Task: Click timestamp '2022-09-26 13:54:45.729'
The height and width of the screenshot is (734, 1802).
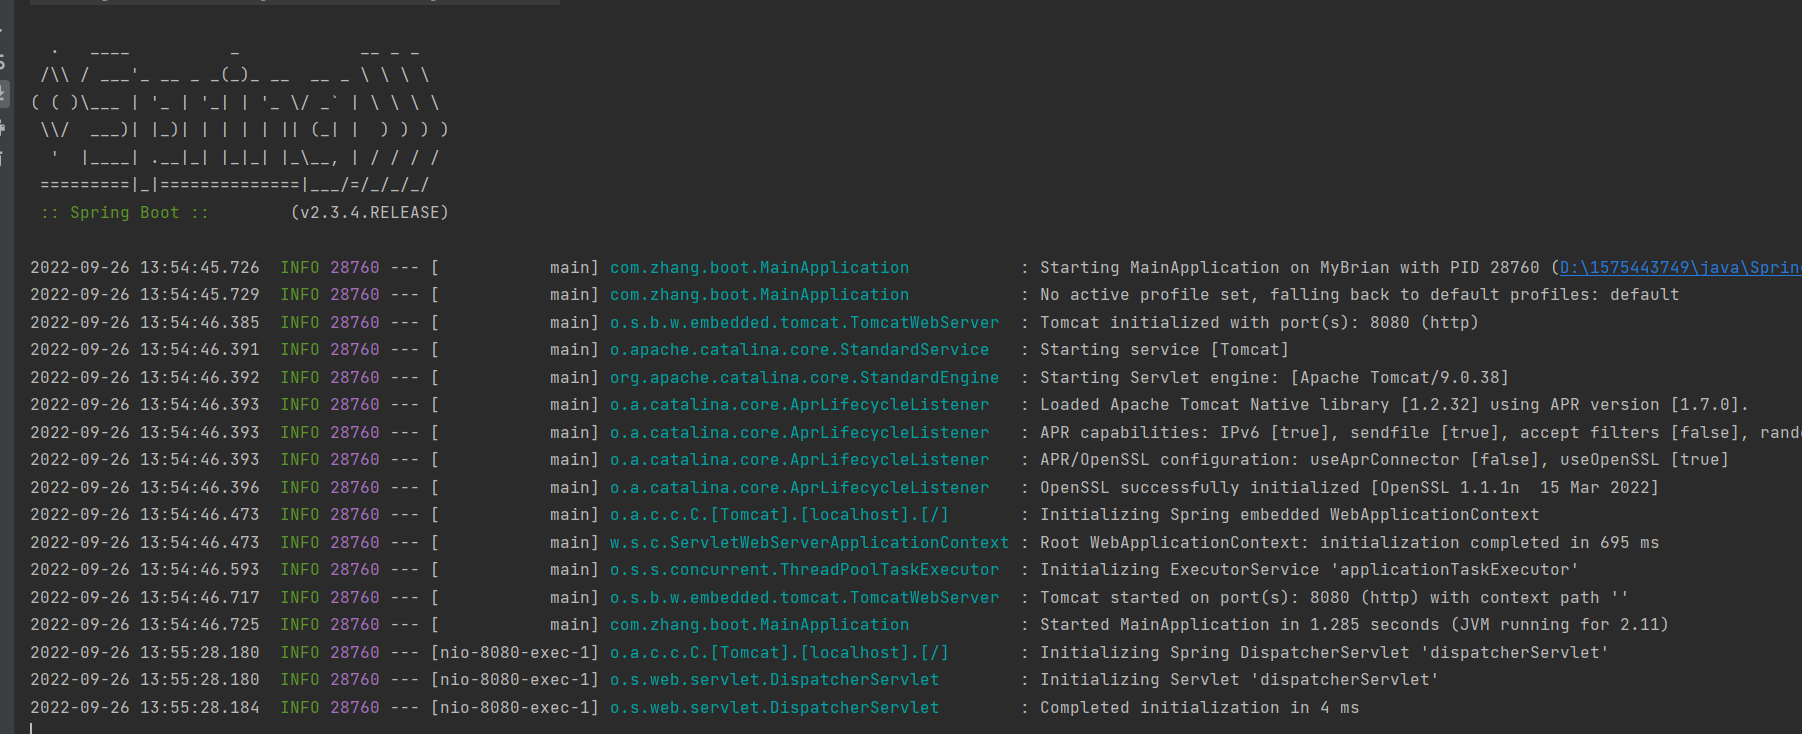Action: pyautogui.click(x=145, y=295)
